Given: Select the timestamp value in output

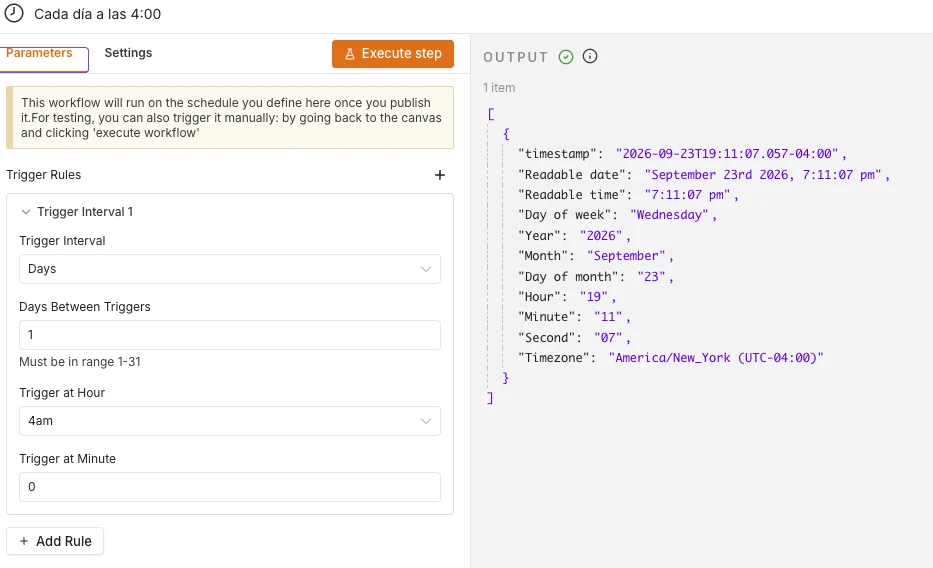Looking at the screenshot, I should click(x=727, y=153).
